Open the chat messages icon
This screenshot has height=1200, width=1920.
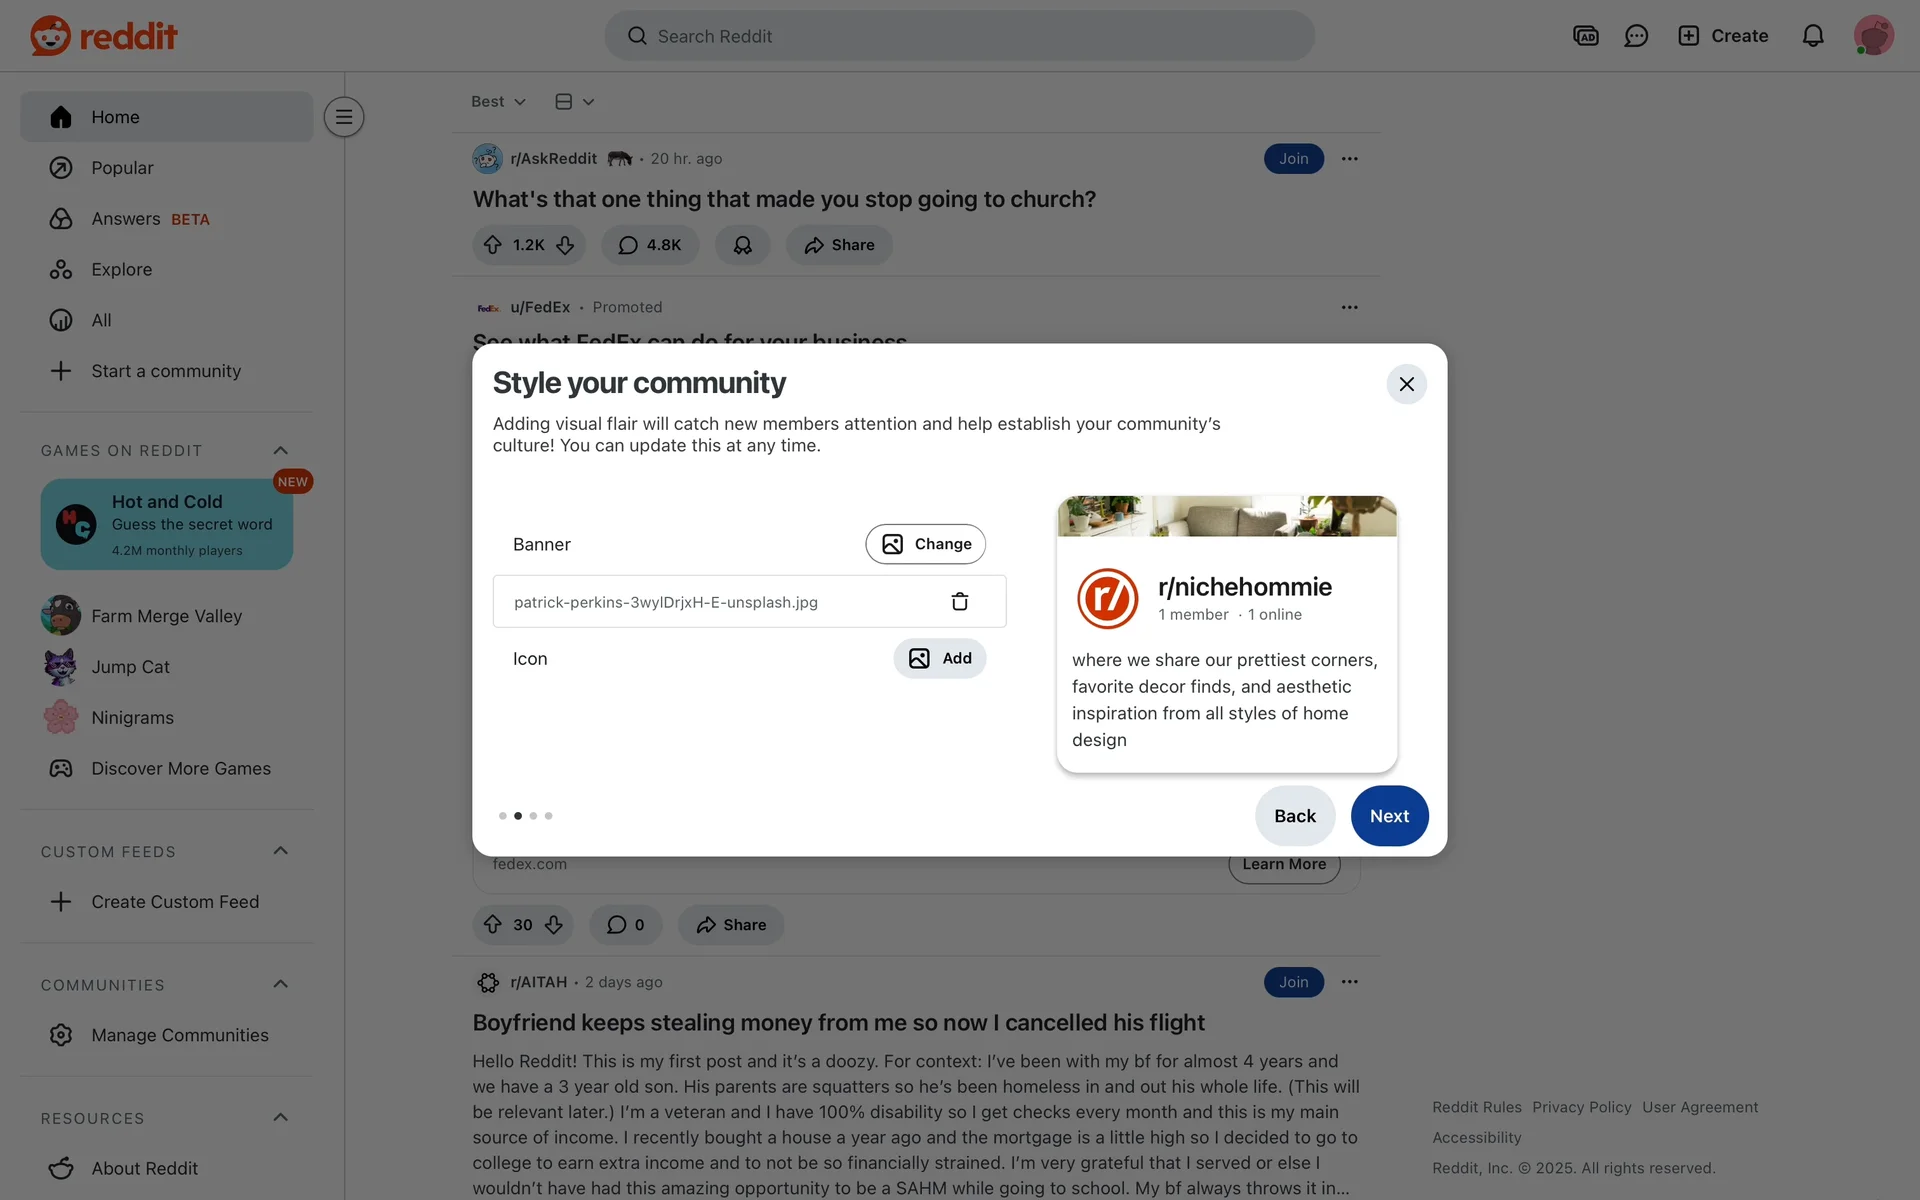[1636, 36]
